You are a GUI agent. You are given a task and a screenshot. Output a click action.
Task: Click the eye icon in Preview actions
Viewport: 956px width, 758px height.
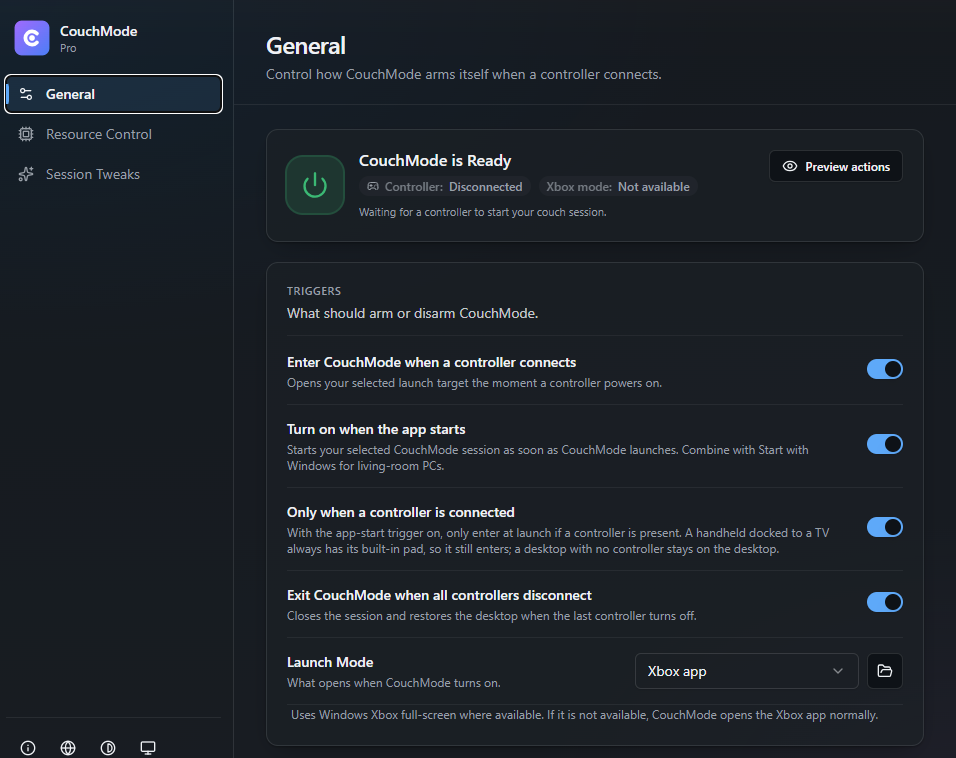(x=790, y=166)
